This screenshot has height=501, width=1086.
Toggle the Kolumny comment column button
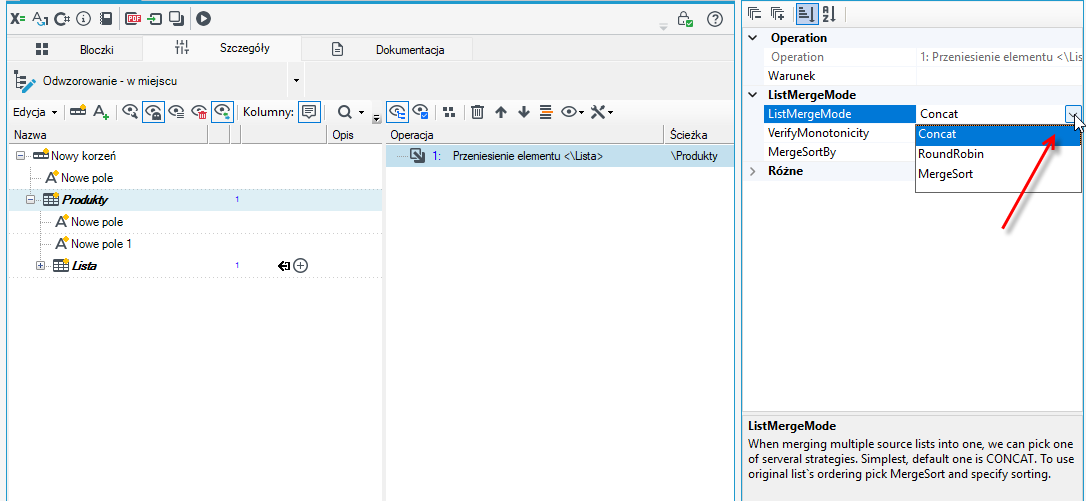tap(309, 112)
